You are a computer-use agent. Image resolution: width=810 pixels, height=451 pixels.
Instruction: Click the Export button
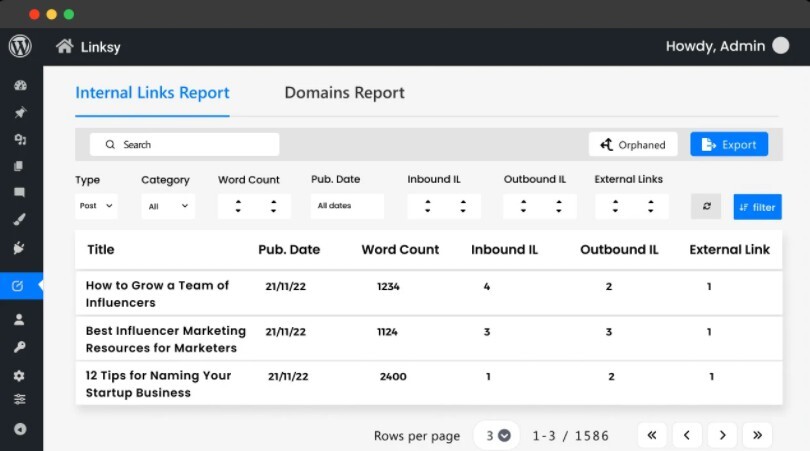point(729,145)
